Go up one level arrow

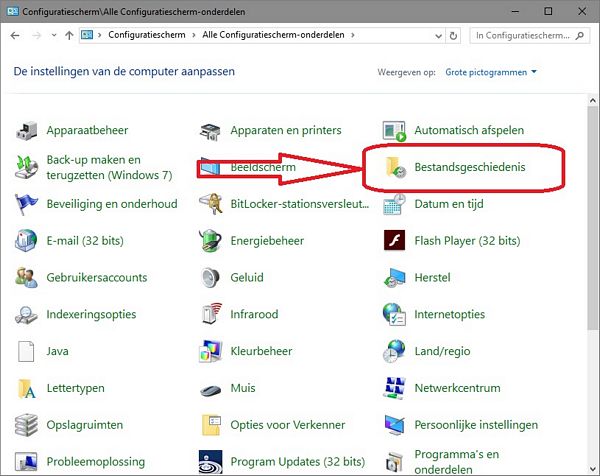click(x=69, y=35)
